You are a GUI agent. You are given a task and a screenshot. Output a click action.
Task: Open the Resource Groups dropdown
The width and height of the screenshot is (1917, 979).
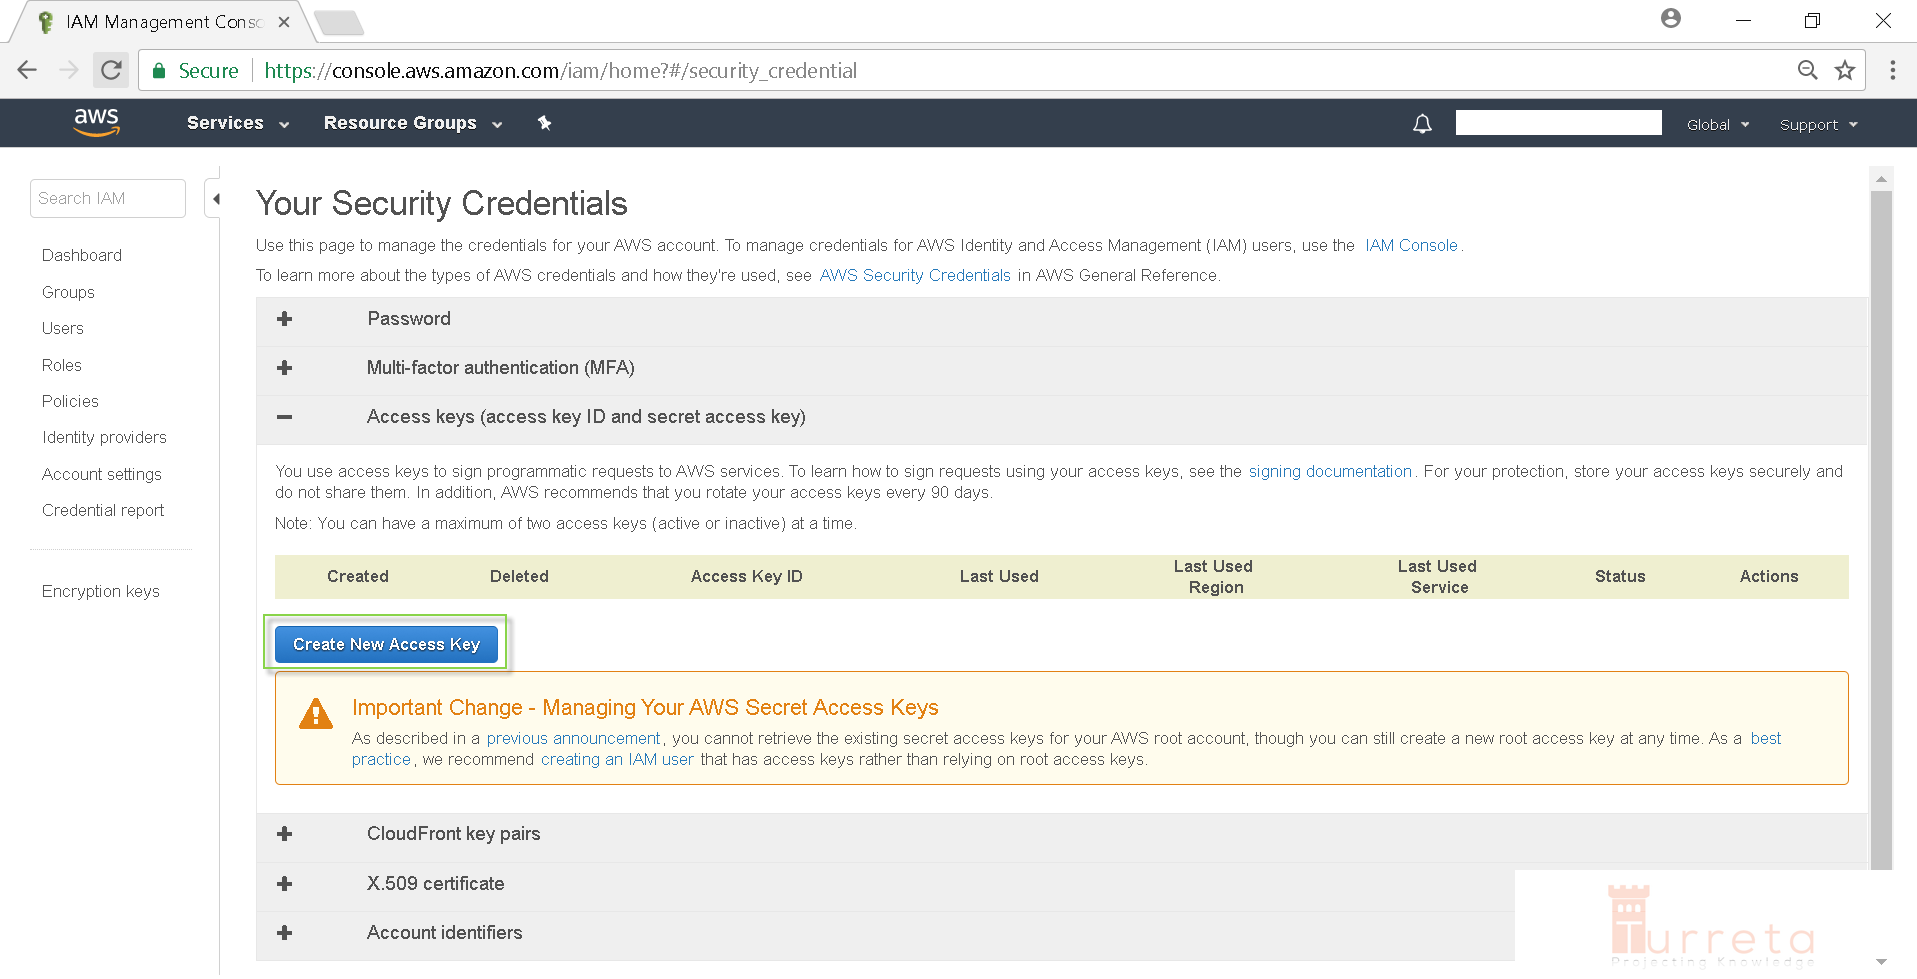click(x=412, y=123)
